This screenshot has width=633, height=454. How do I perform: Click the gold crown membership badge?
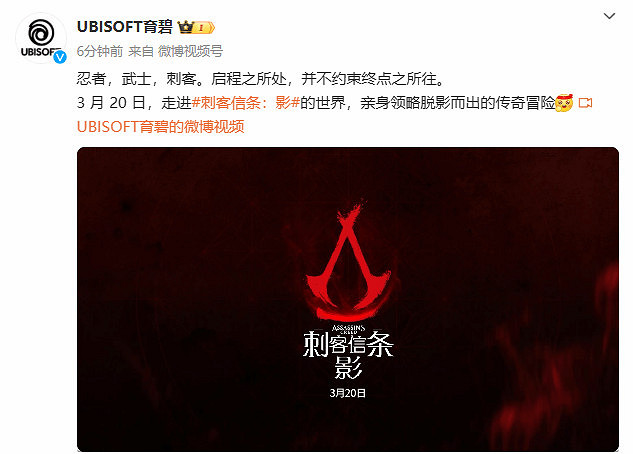coord(186,27)
